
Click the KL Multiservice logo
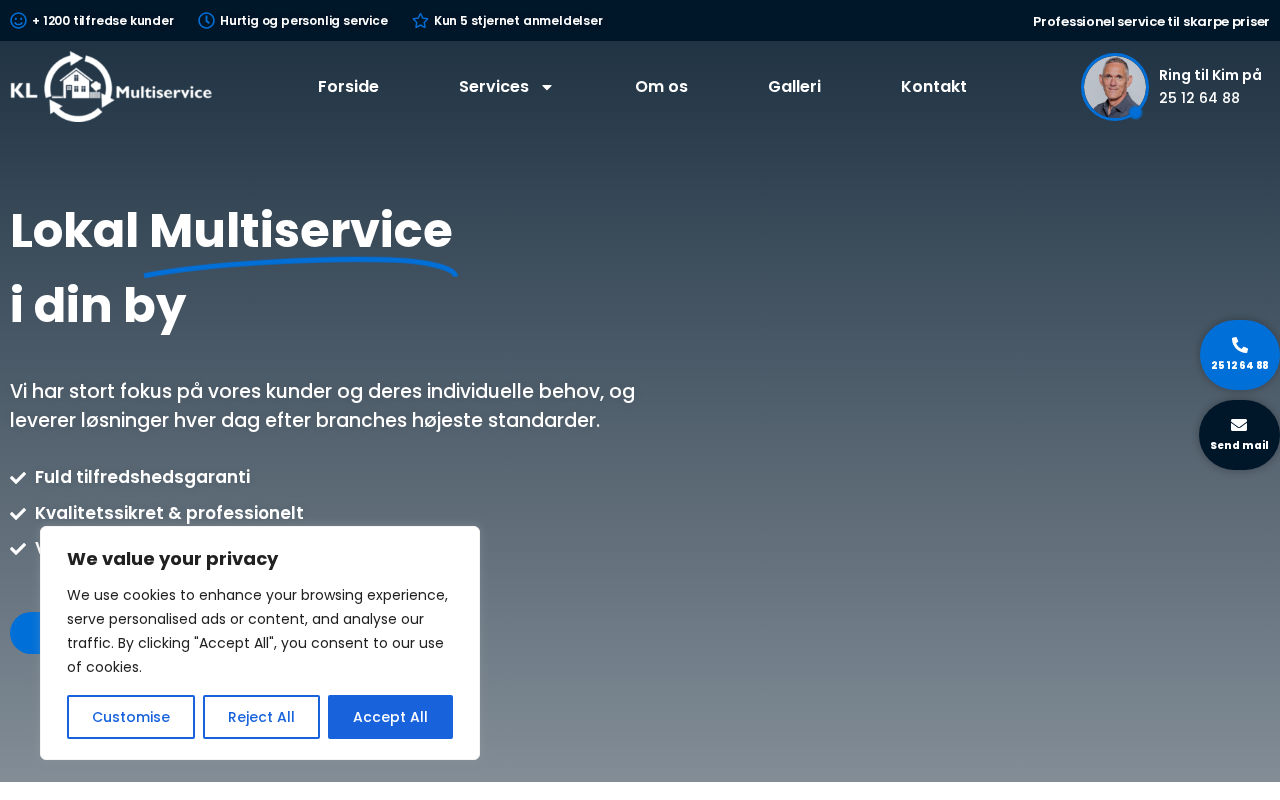(x=111, y=87)
